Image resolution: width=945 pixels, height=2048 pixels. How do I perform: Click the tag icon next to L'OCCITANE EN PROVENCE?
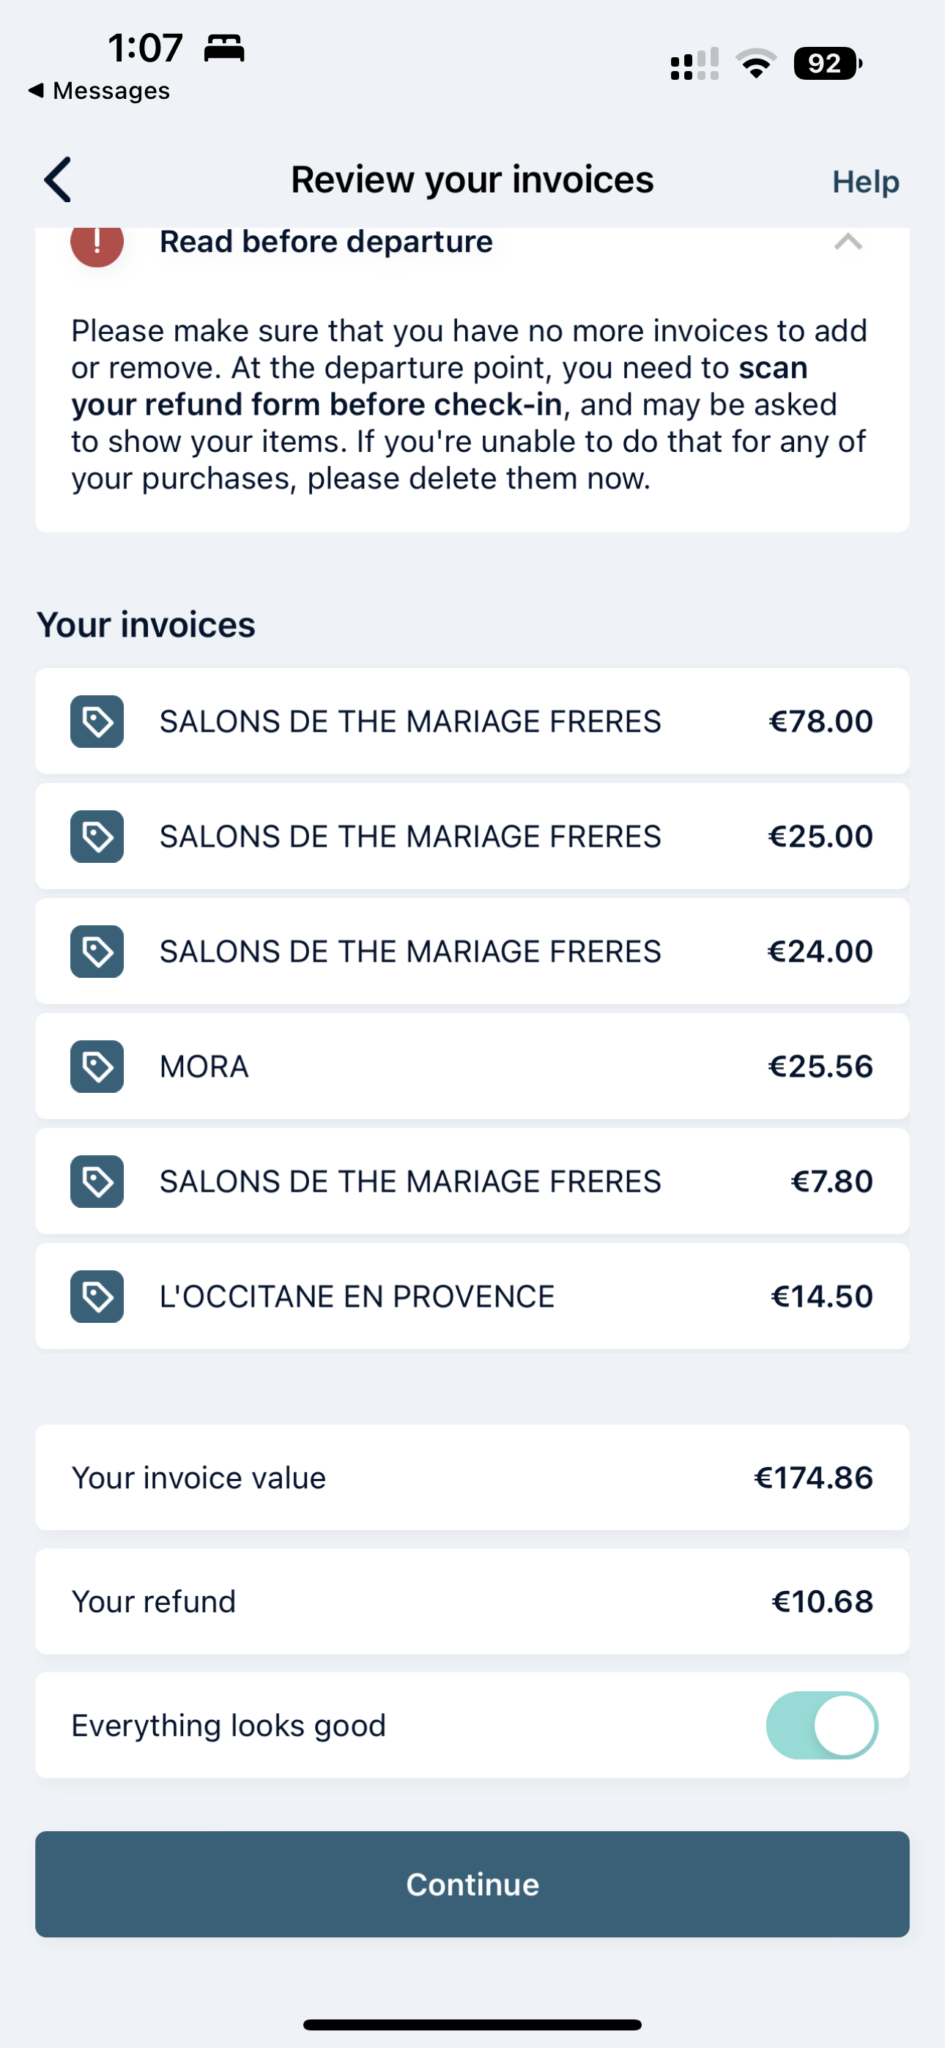(97, 1296)
